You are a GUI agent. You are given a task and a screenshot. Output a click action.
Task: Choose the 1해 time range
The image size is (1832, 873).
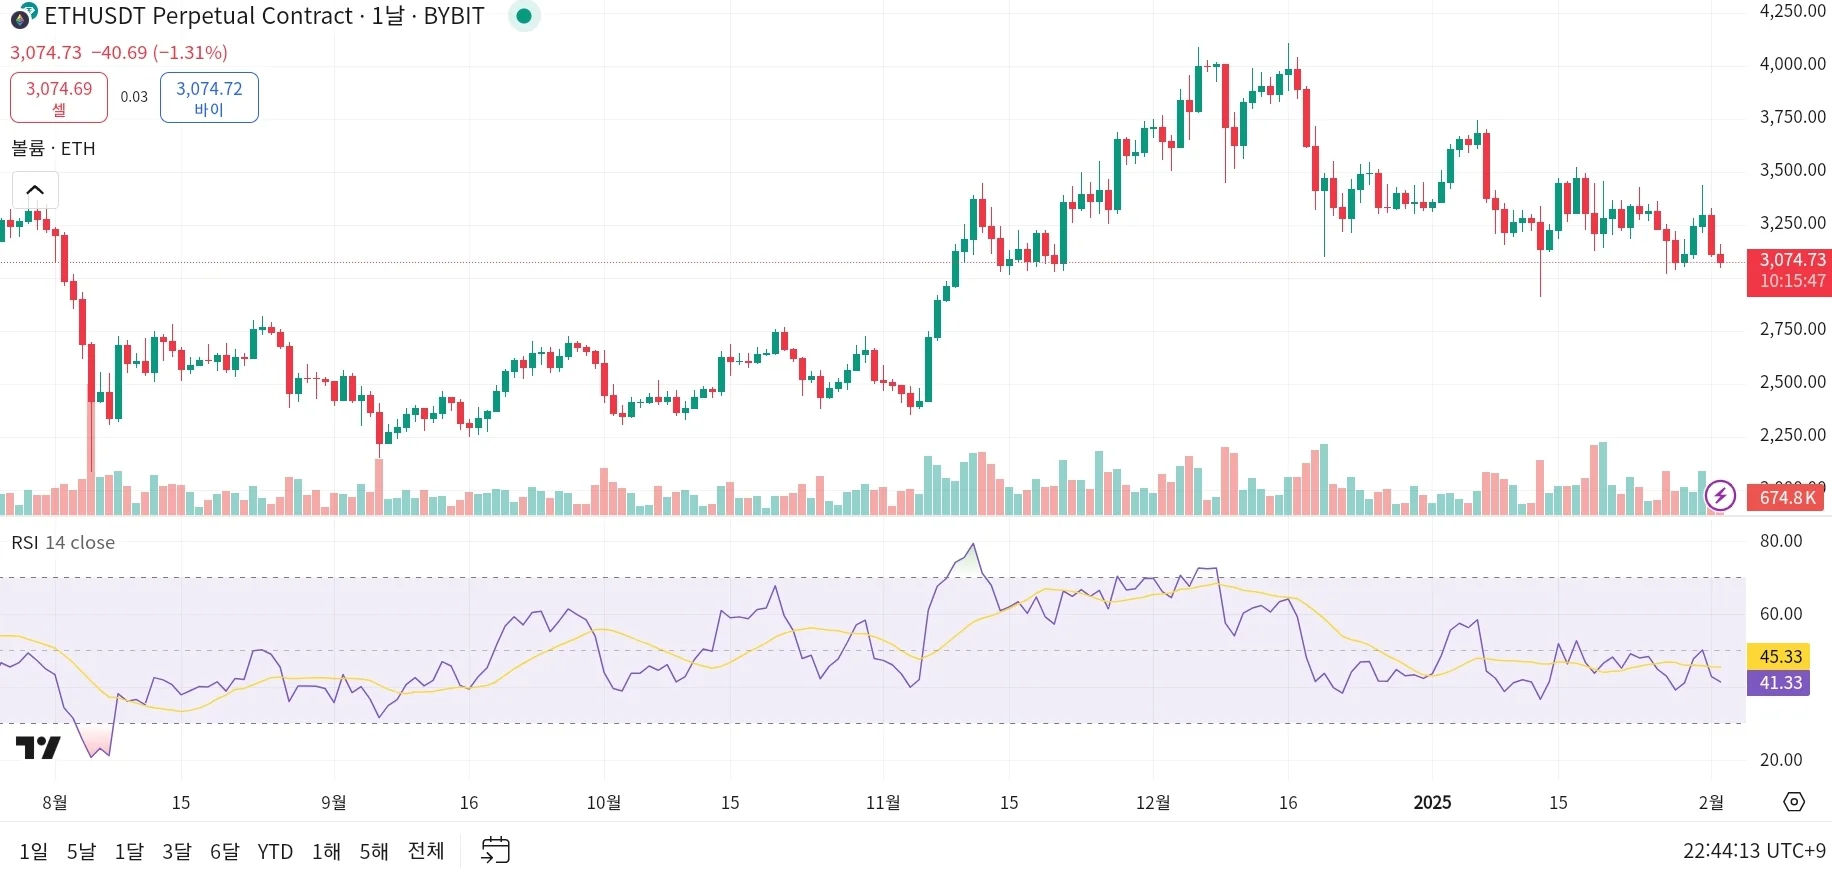point(326,851)
